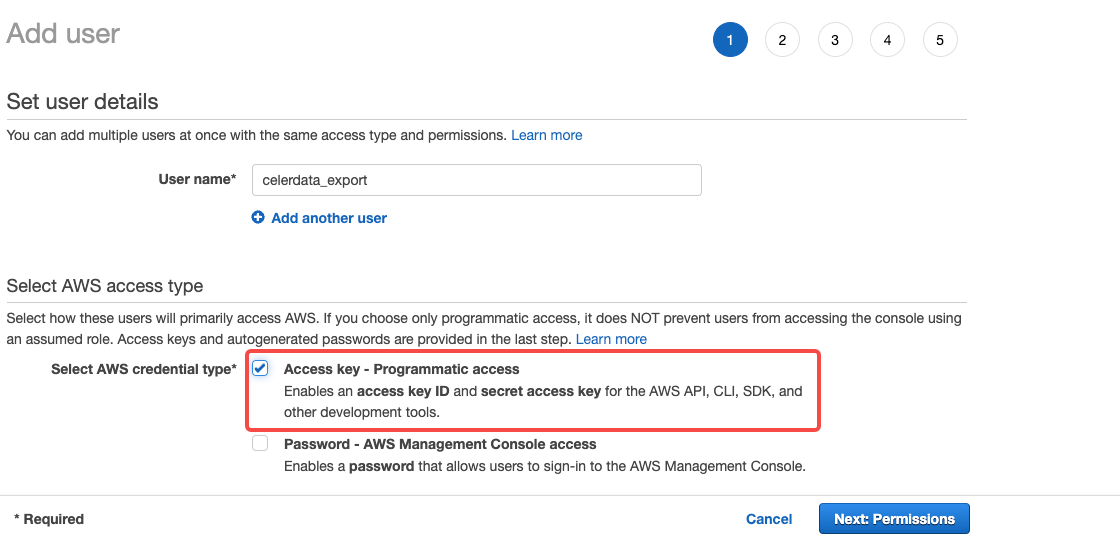
Task: Jump to wizard step 2 circle
Action: 782,40
